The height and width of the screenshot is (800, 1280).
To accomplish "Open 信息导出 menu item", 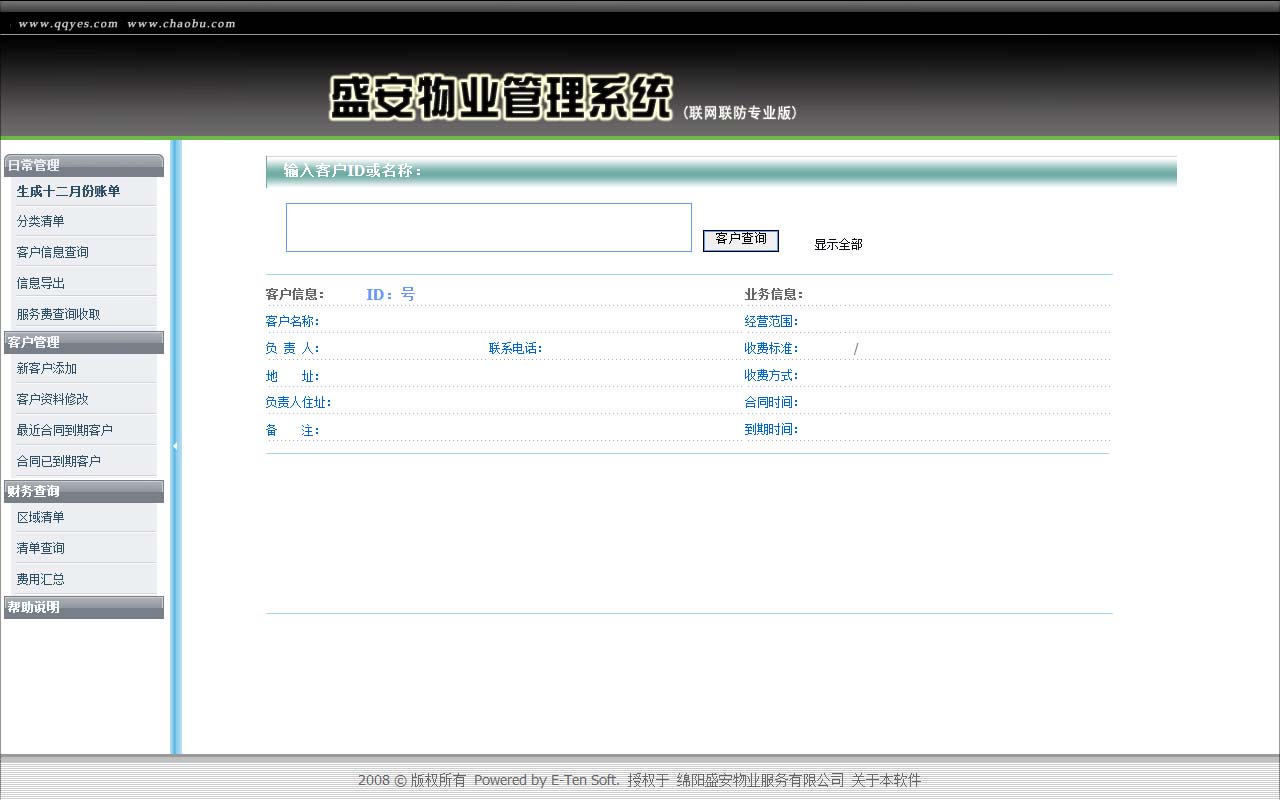I will [x=41, y=283].
